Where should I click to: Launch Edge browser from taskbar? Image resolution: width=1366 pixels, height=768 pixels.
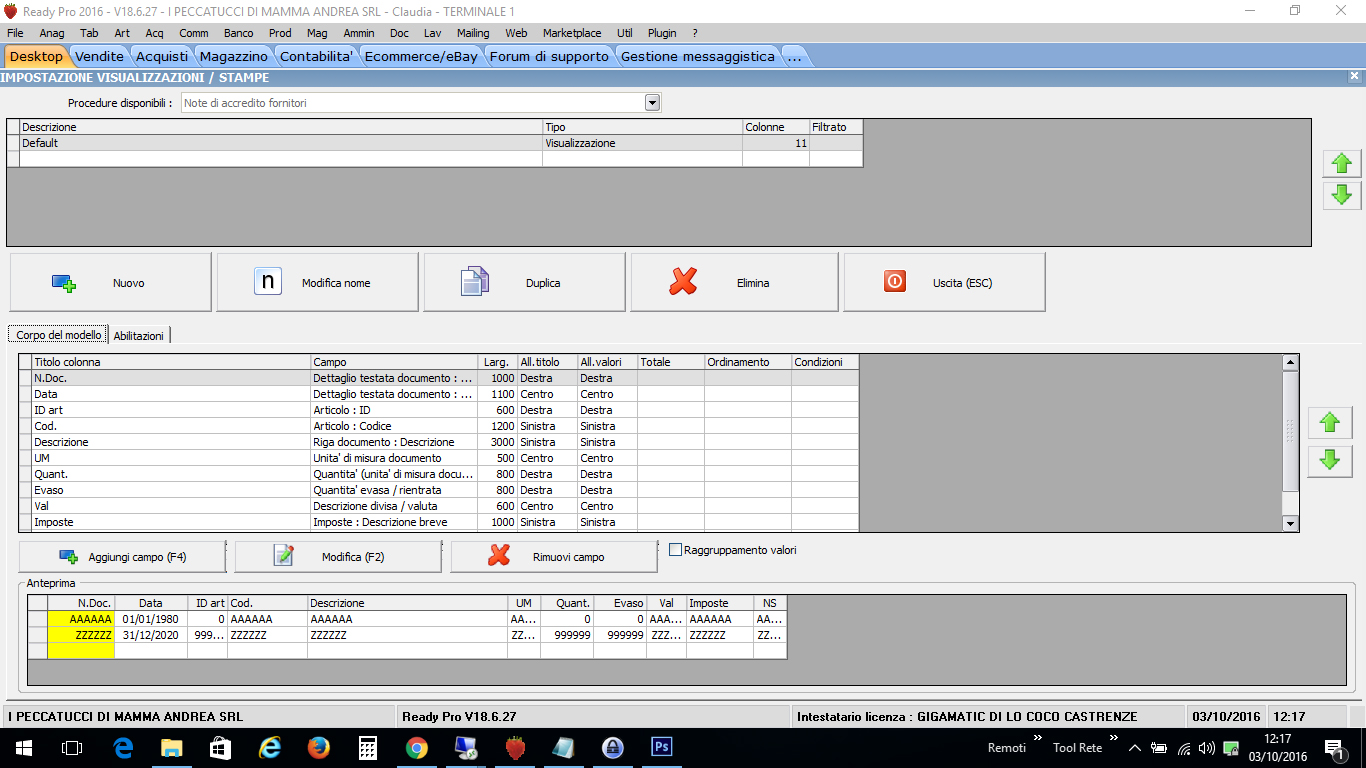click(123, 747)
